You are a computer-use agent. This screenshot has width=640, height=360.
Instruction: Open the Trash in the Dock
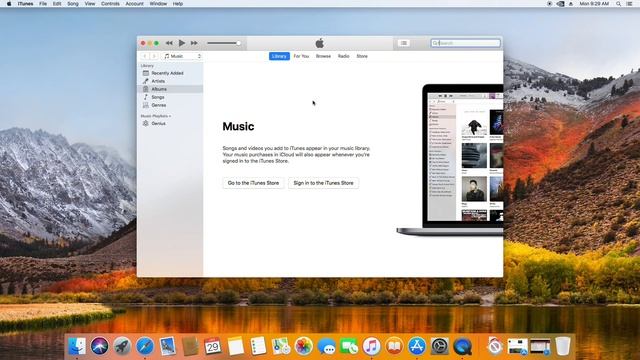coord(563,347)
